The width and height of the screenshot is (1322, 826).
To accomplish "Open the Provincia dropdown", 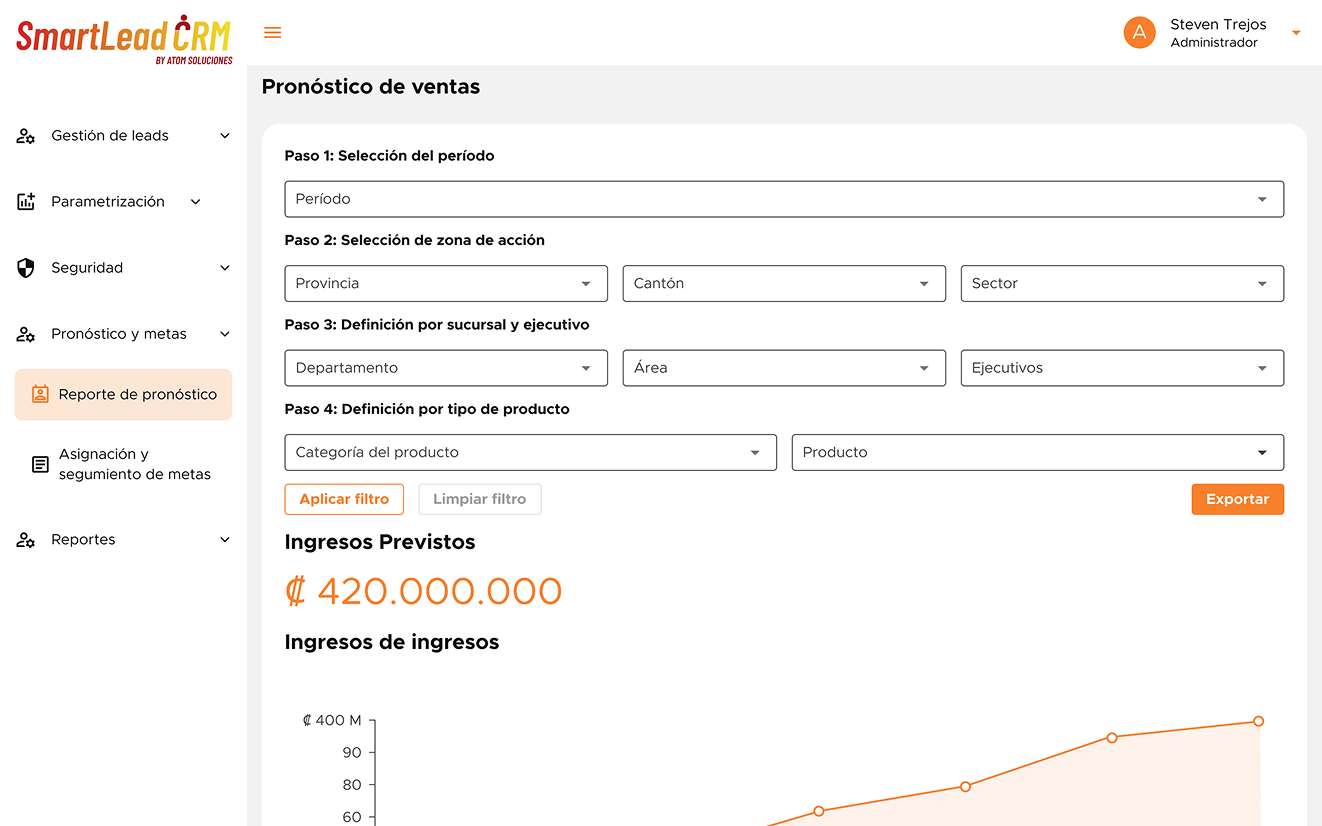I will point(445,283).
